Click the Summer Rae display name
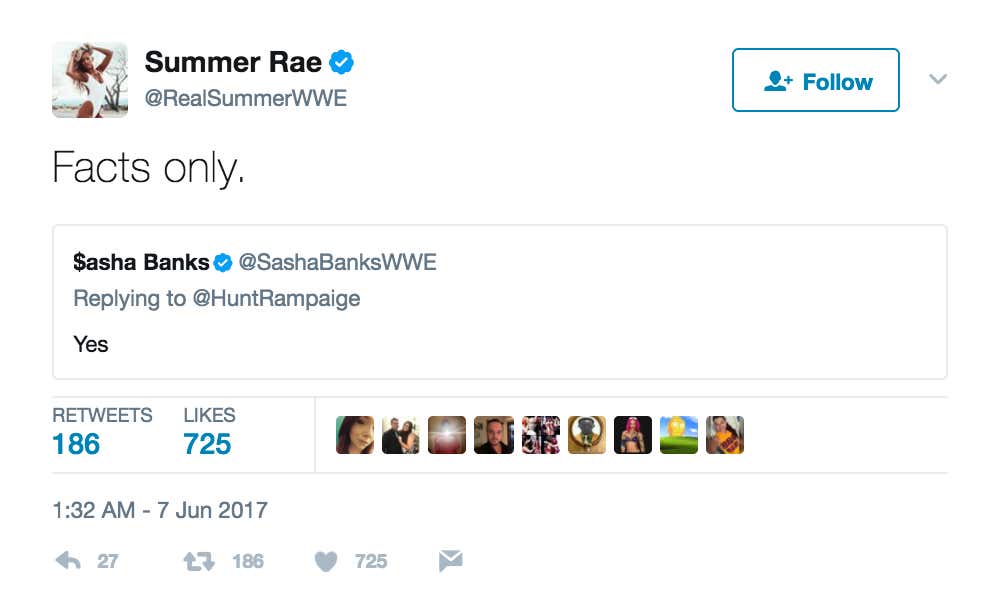Viewport: 996px width, 612px height. pos(233,63)
